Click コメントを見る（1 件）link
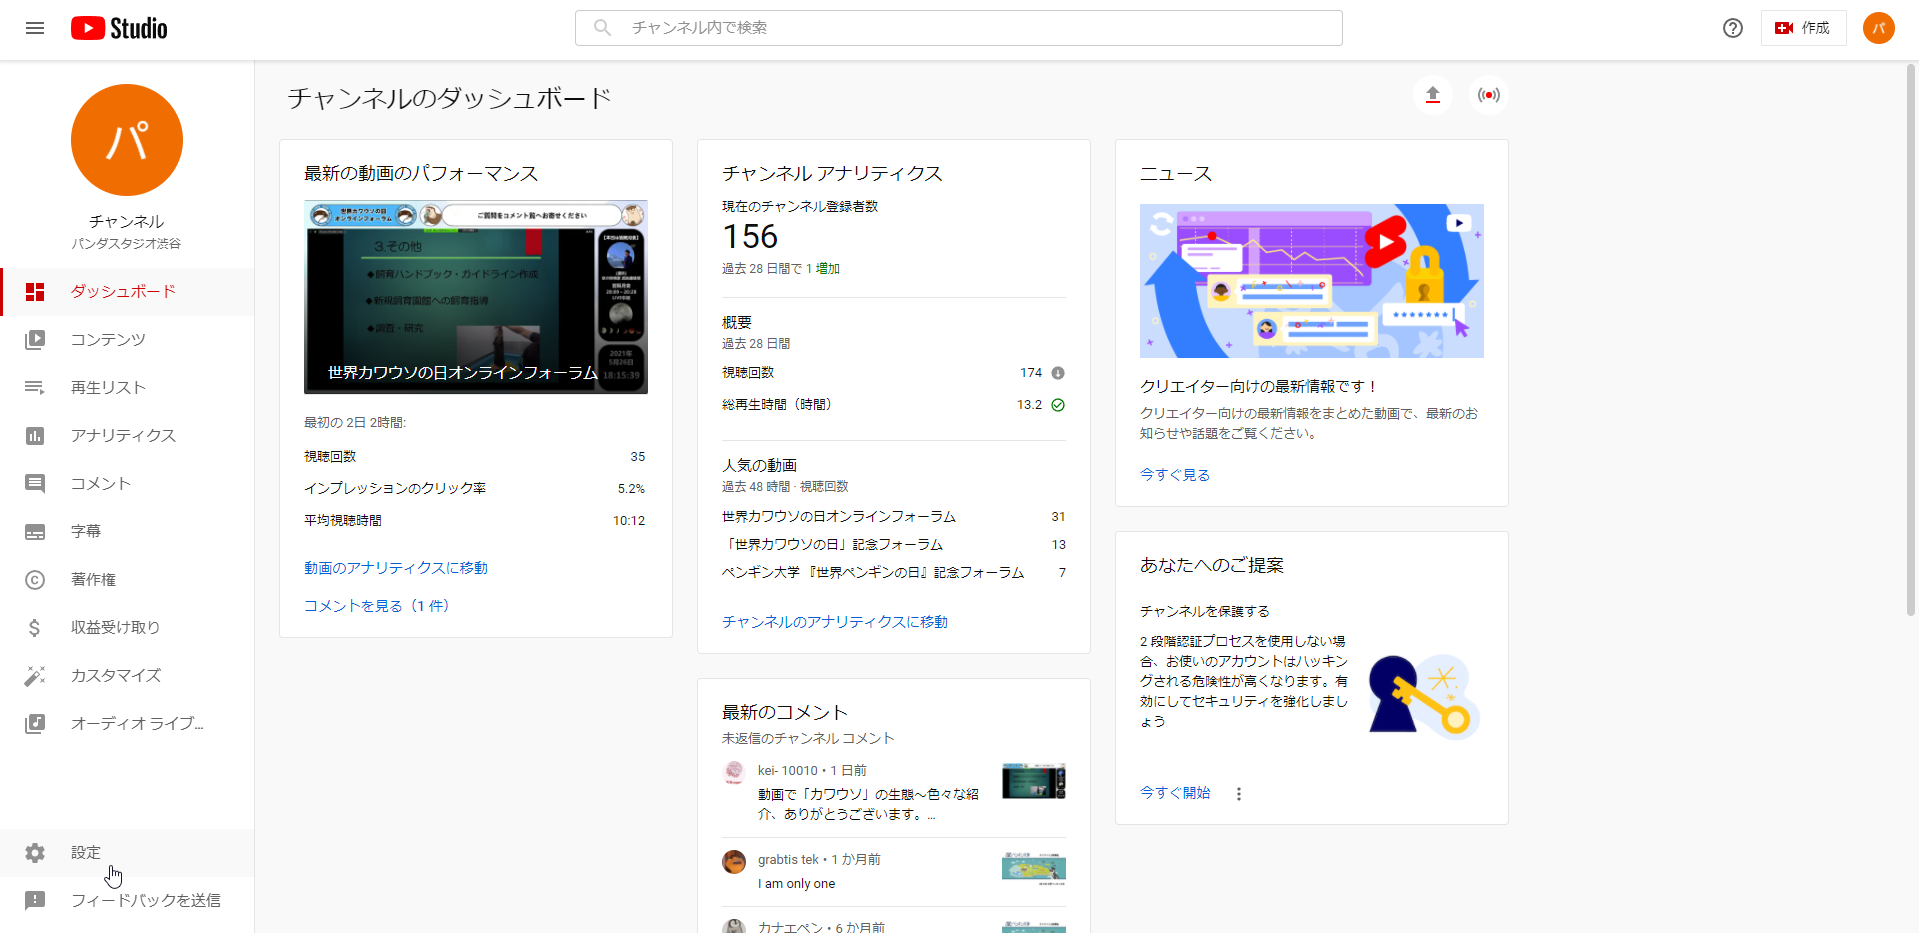This screenshot has height=933, width=1919. [x=377, y=606]
